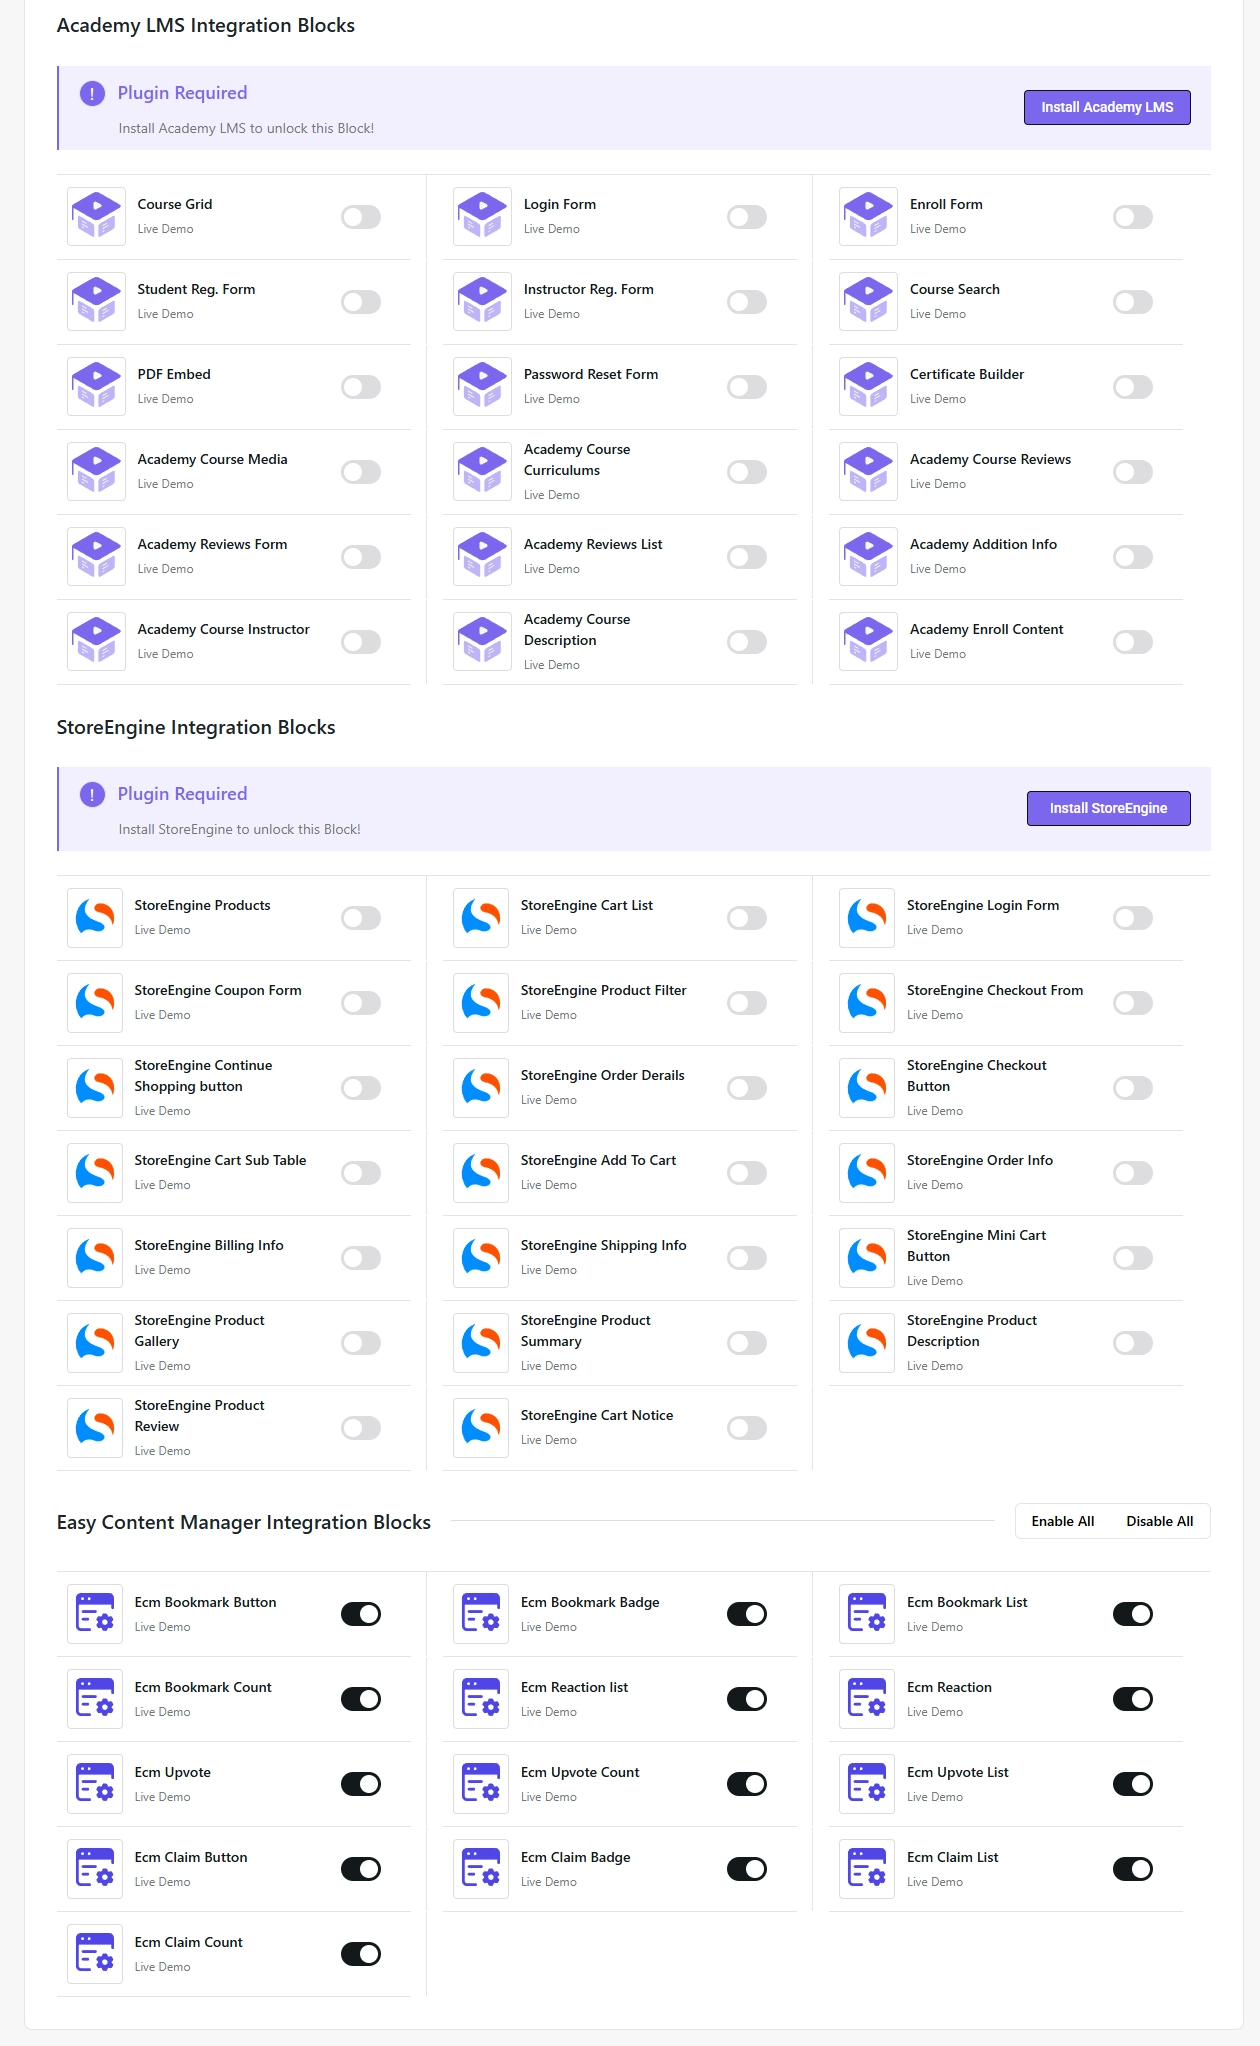
Task: Disable the Ecm Reaction list switch
Action: tap(747, 1699)
